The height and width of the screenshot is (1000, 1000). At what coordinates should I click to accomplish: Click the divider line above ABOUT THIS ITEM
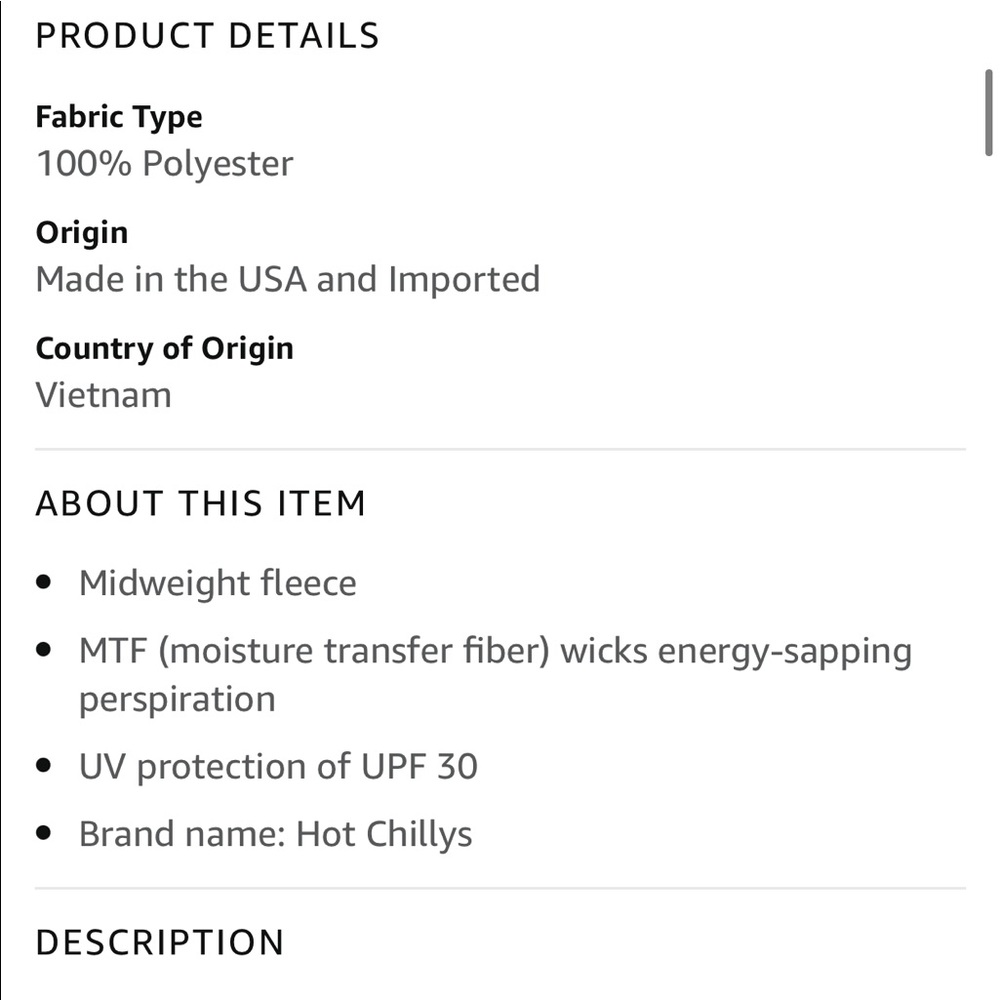click(501, 450)
